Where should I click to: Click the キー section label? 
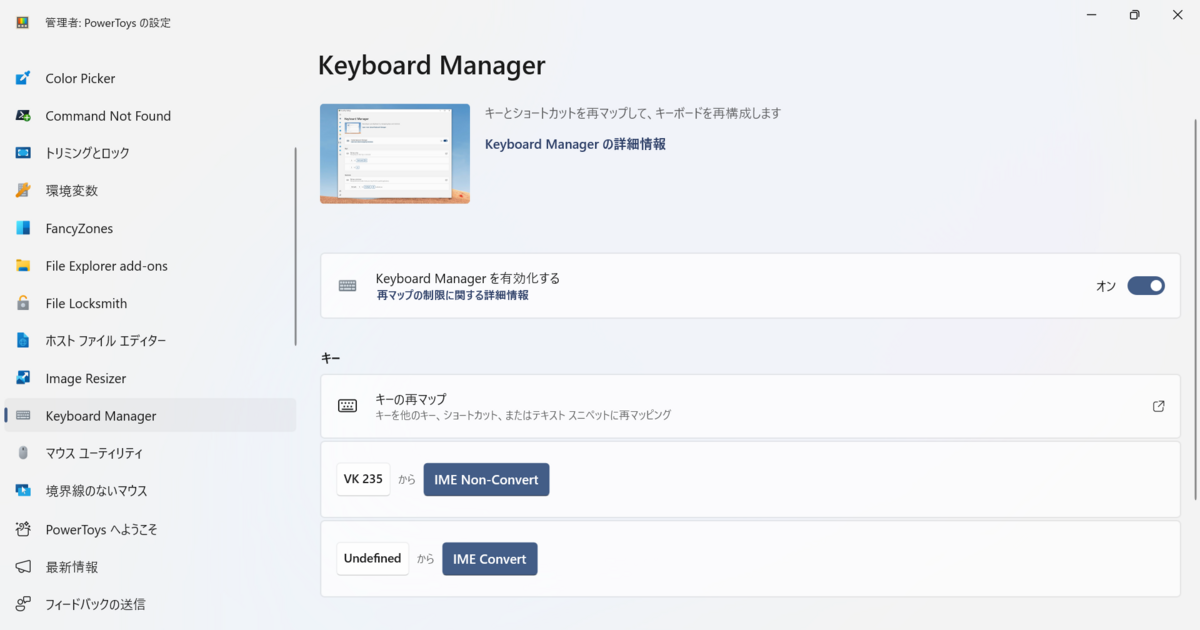point(331,357)
